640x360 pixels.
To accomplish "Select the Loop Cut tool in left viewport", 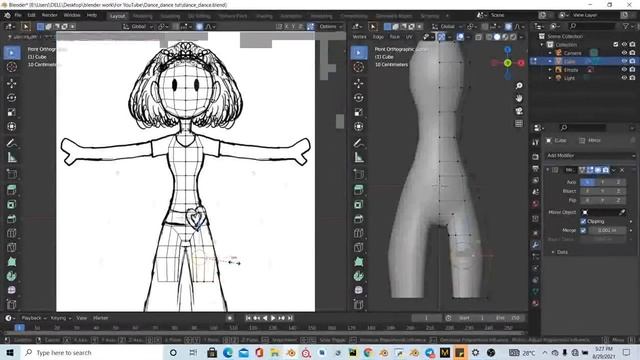I will point(11,233).
